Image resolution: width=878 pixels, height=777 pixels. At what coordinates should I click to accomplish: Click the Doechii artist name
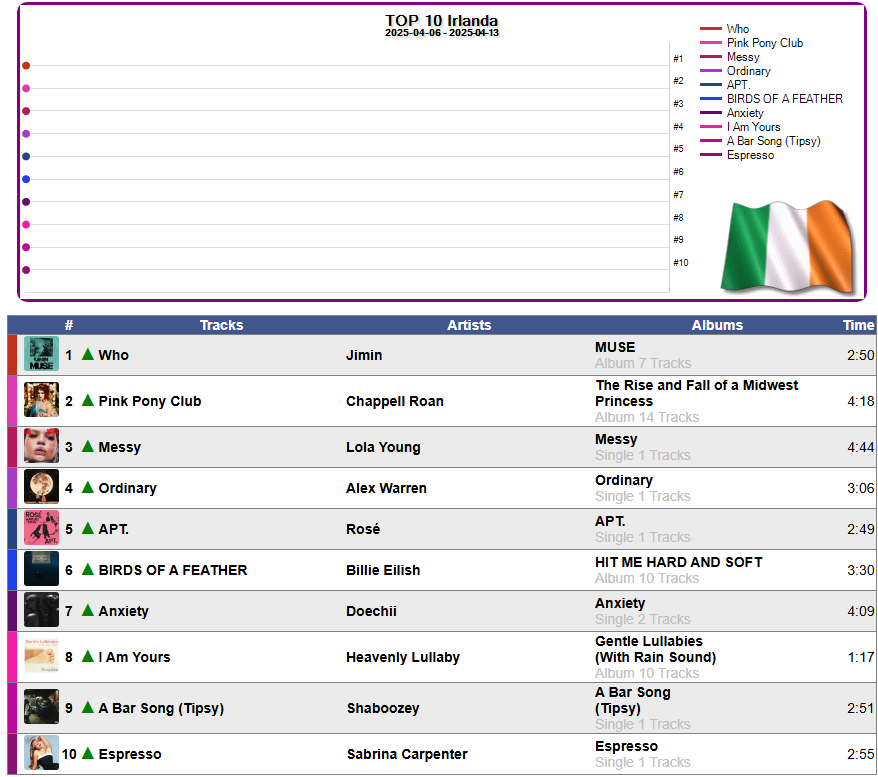371,611
